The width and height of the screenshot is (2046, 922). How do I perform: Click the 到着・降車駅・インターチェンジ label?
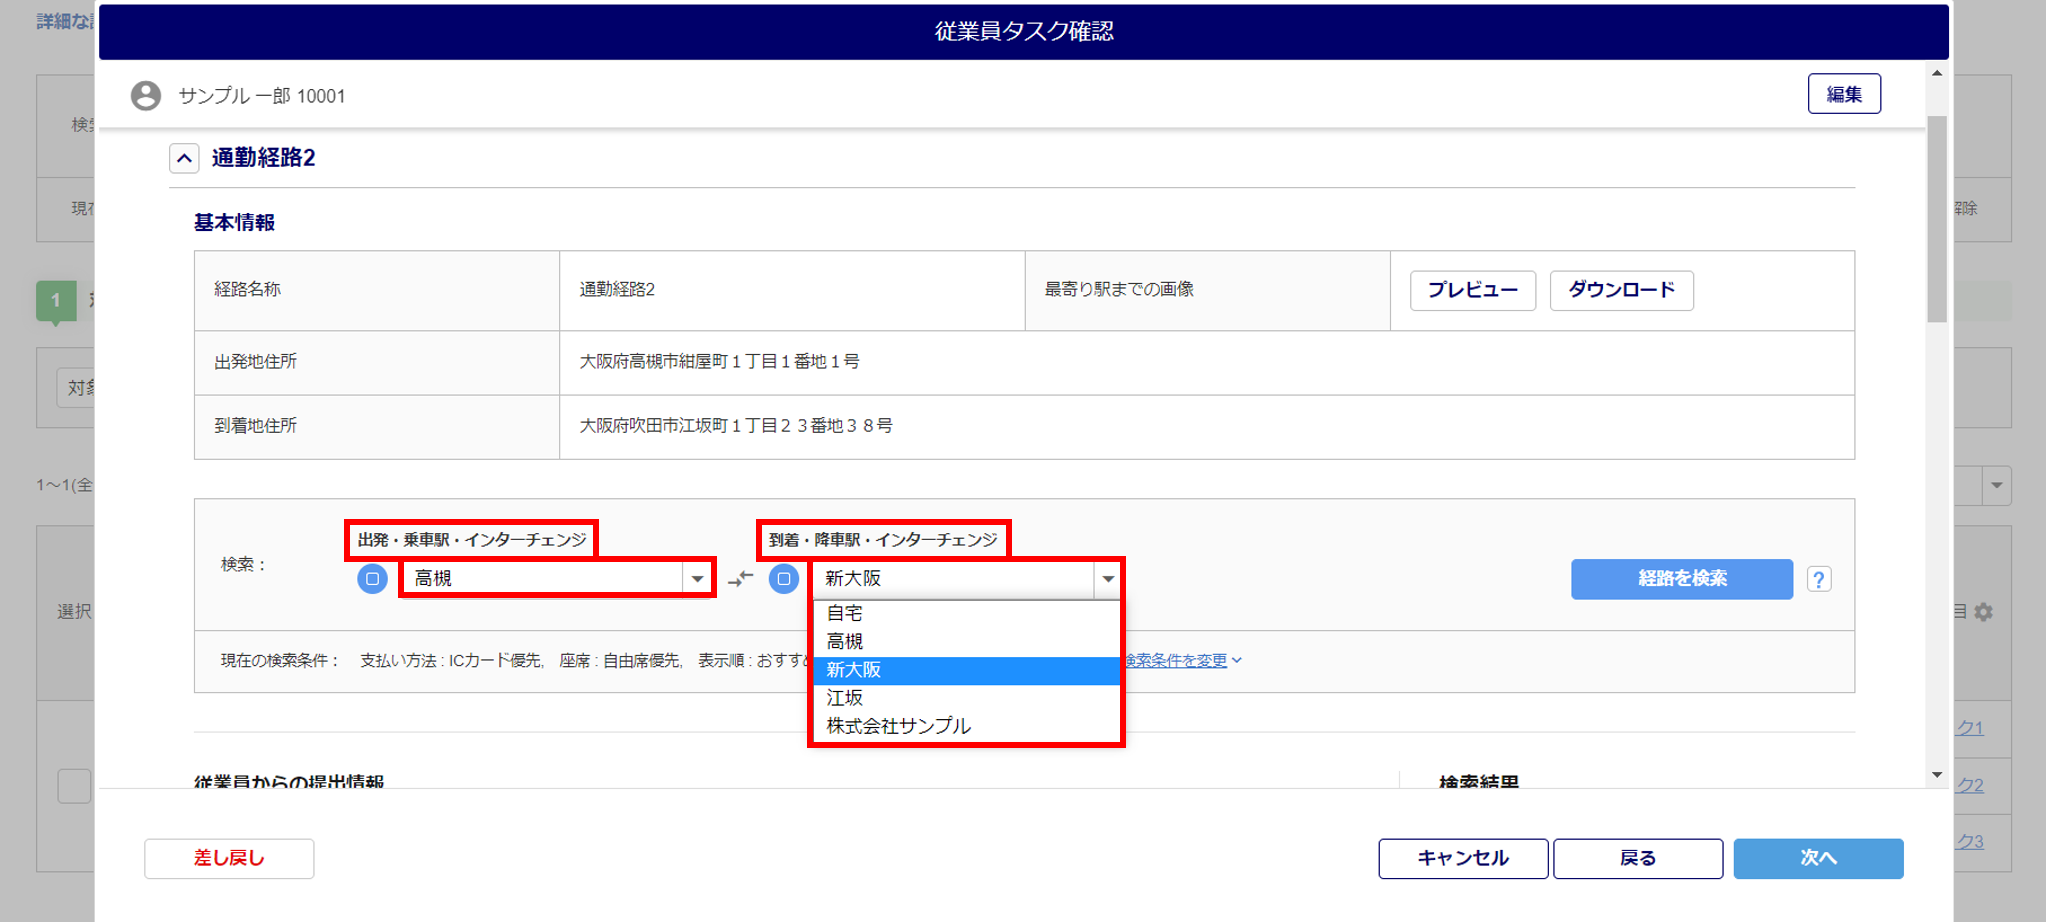(883, 539)
